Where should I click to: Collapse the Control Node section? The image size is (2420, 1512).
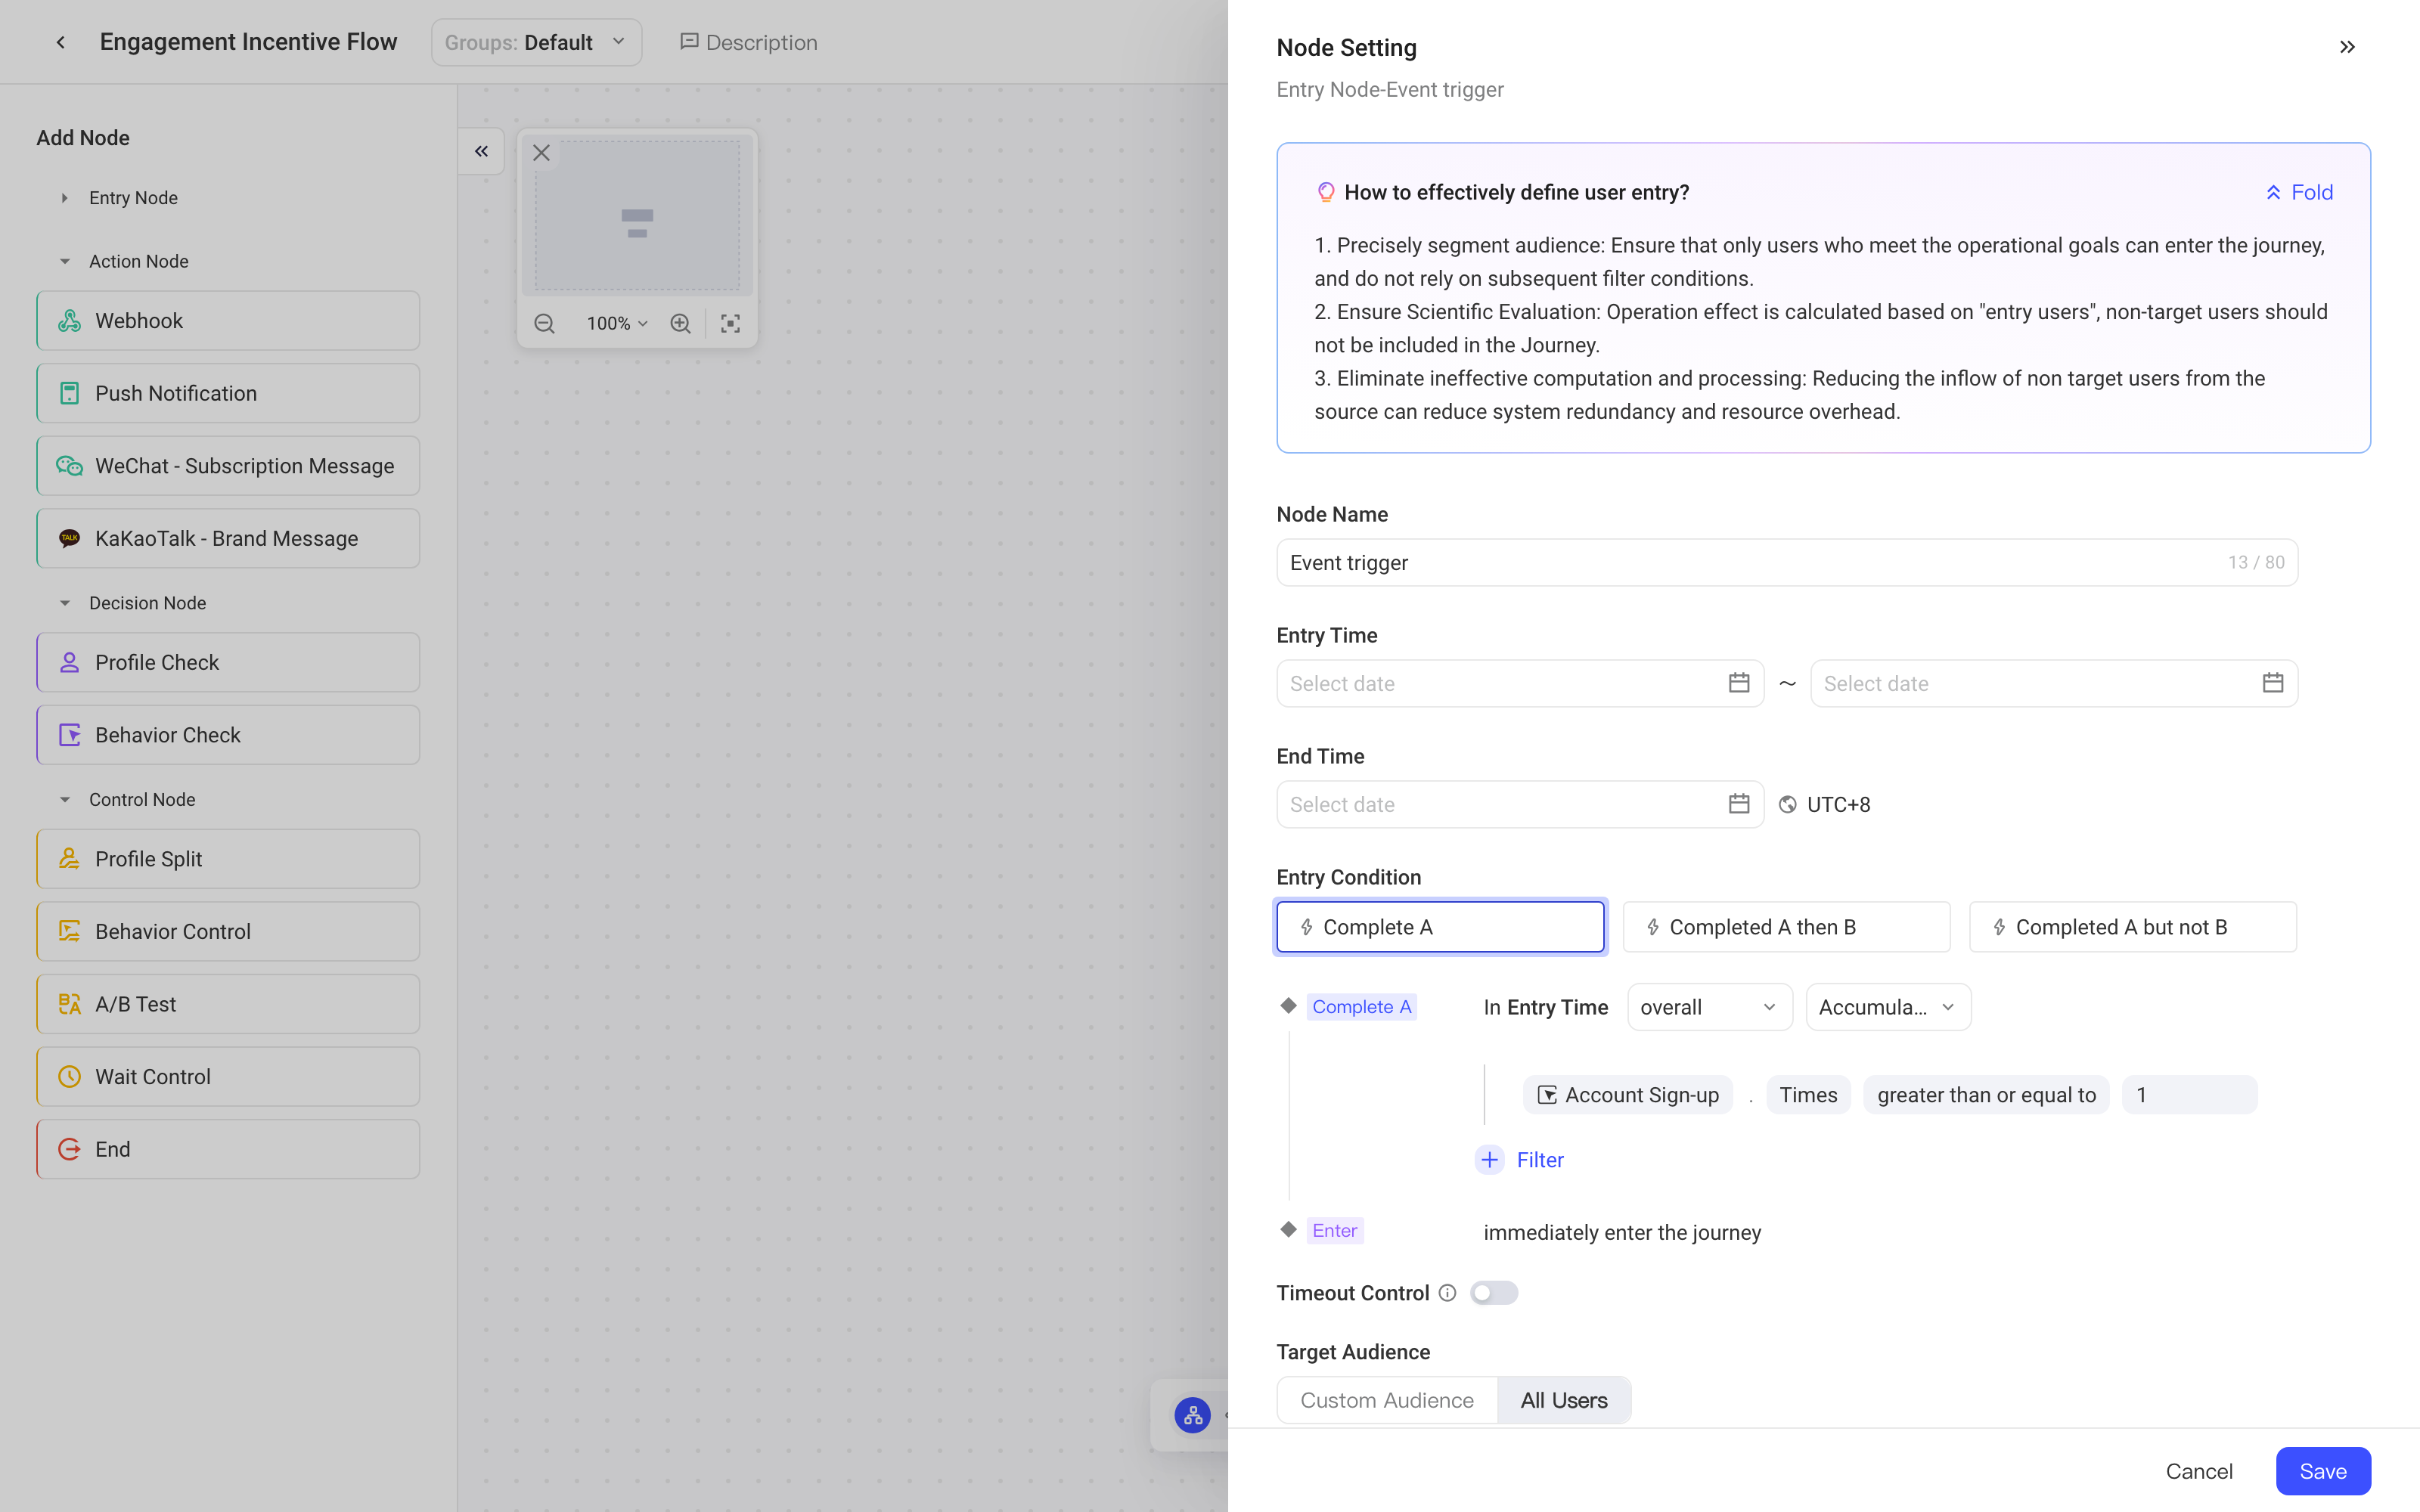click(x=65, y=800)
